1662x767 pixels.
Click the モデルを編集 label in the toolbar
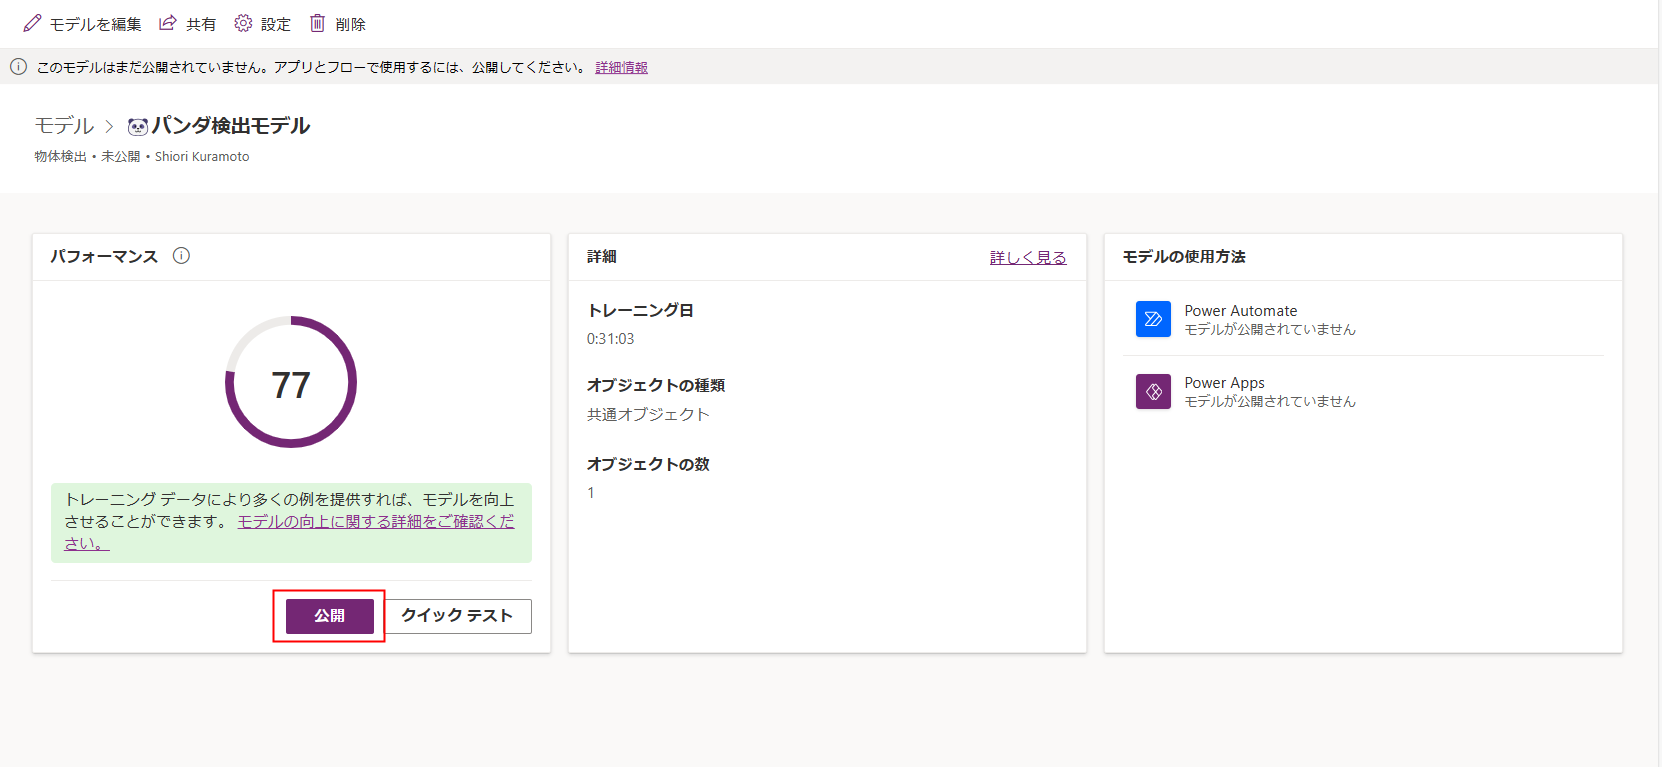96,24
